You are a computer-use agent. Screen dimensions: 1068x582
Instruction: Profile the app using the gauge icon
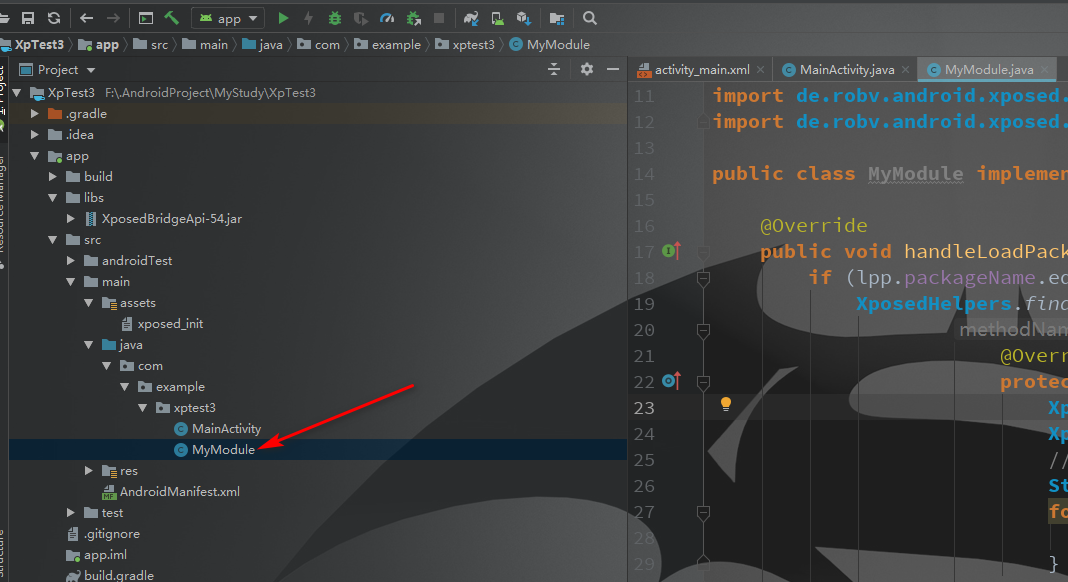pos(388,17)
